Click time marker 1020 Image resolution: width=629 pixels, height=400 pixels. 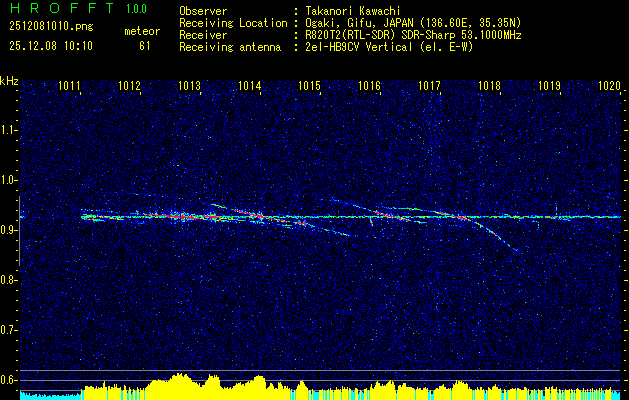click(x=609, y=85)
